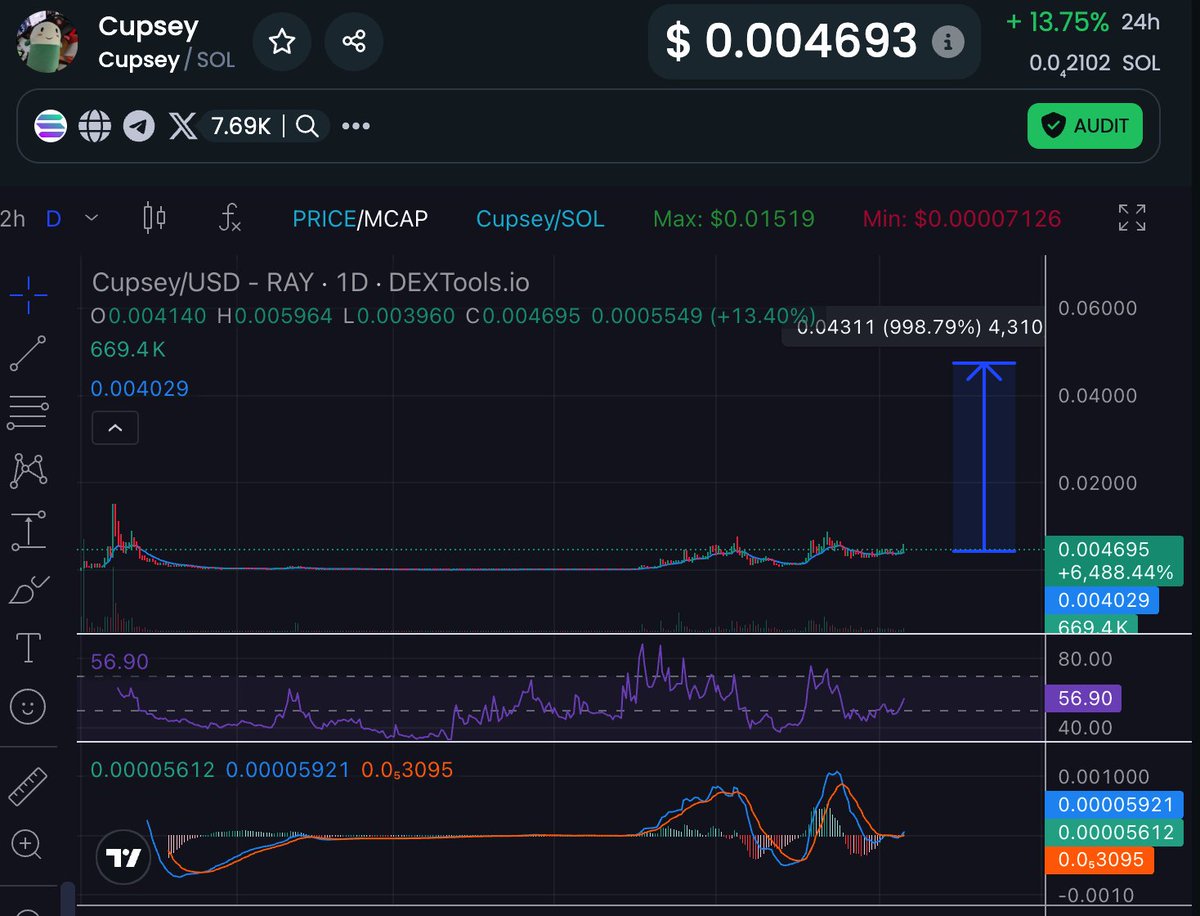Image resolution: width=1200 pixels, height=916 pixels.
Task: Click the Min: $0.00007126 label
Action: (x=962, y=218)
